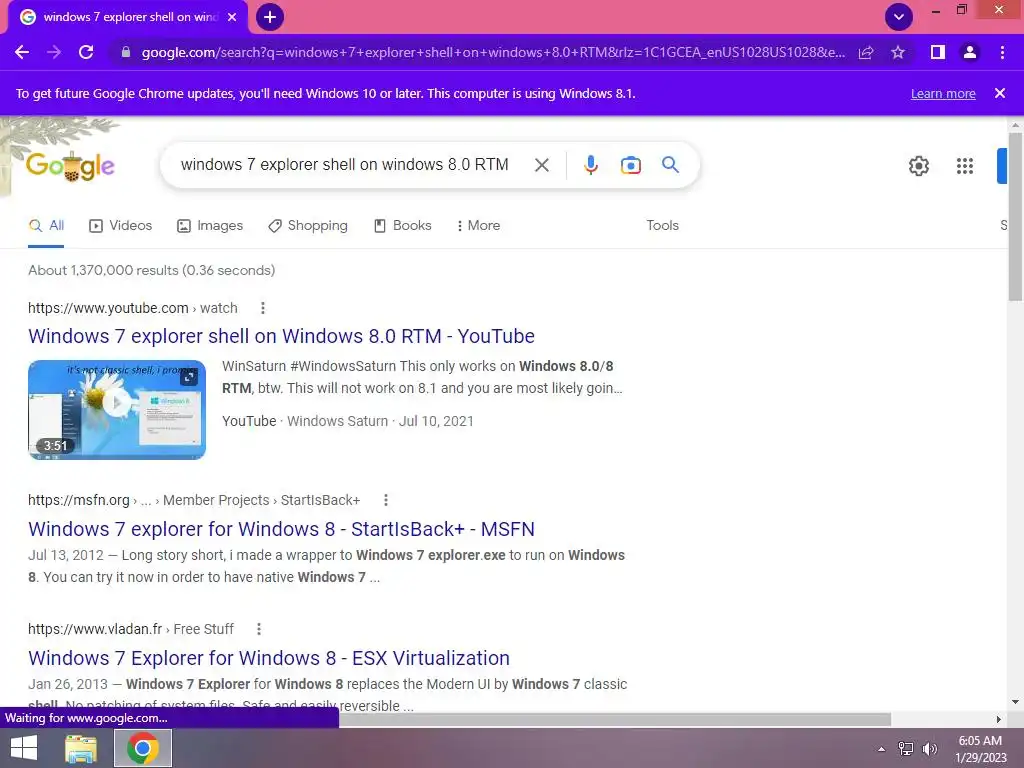Open the Google apps grid
The image size is (1024, 768).
coord(965,166)
